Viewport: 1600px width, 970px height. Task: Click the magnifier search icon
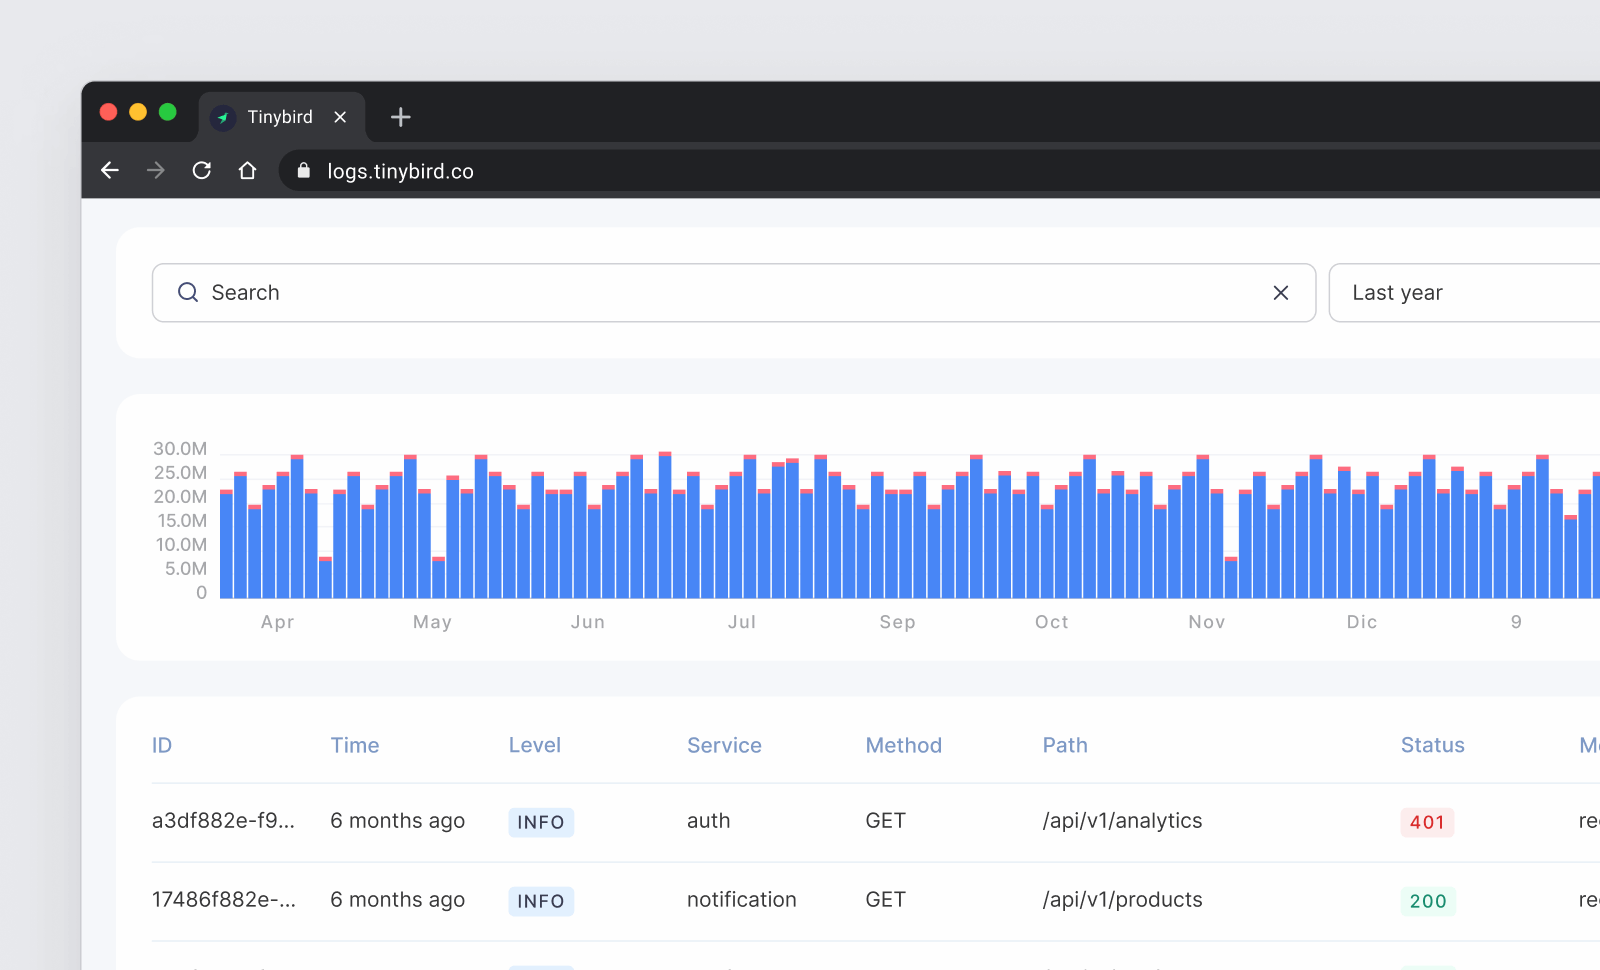coord(188,293)
